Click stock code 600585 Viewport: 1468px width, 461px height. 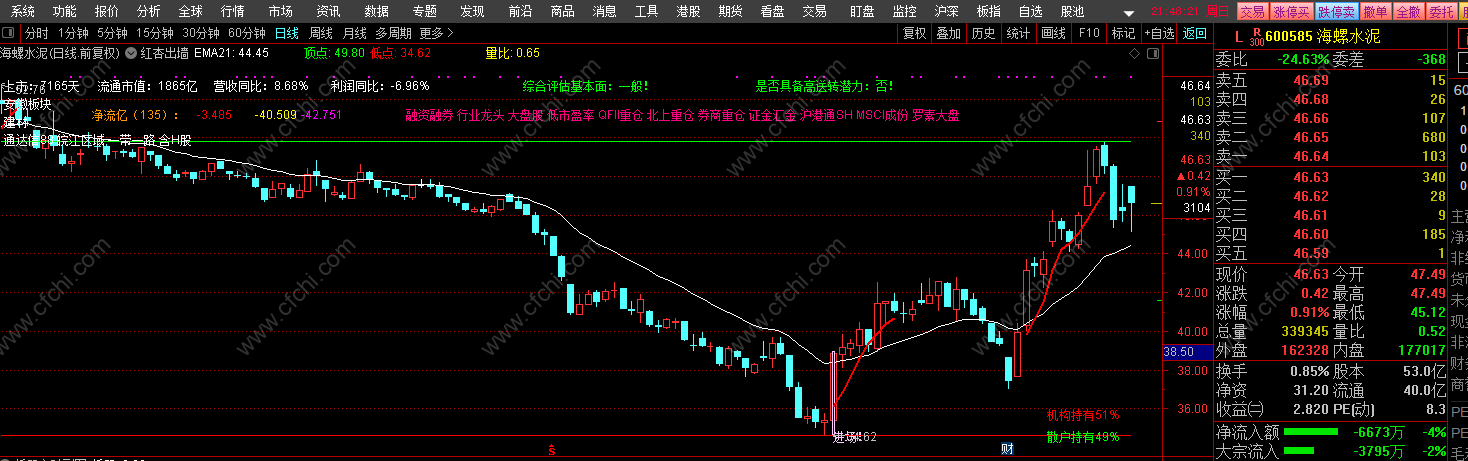1288,35
